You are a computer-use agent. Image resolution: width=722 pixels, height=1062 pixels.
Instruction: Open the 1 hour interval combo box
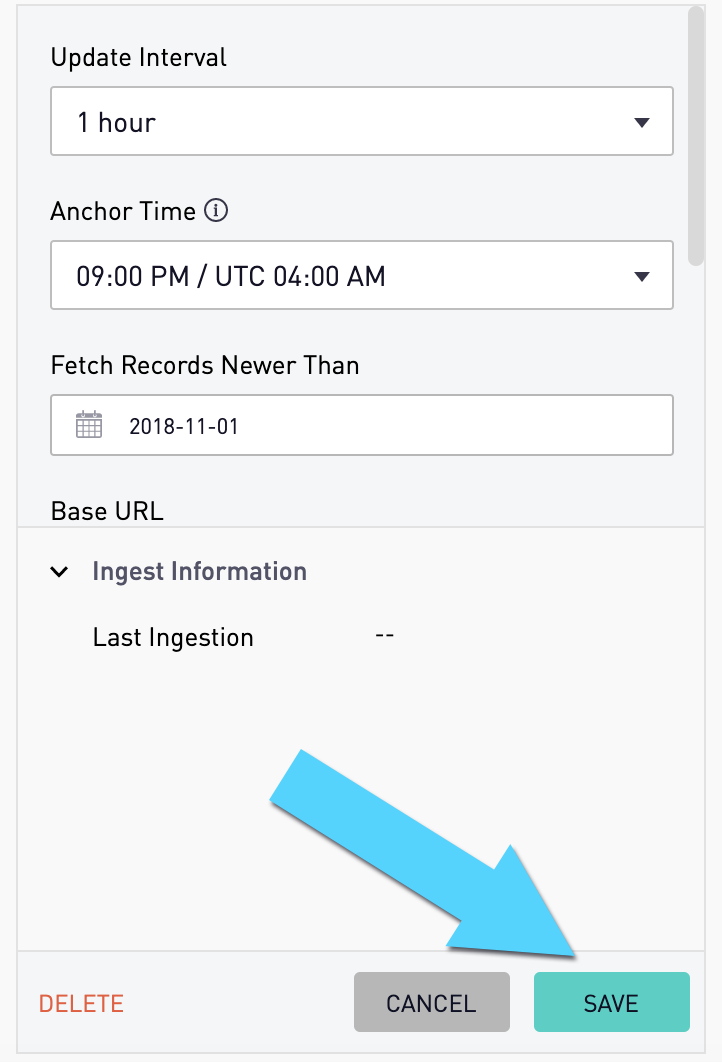pyautogui.click(x=362, y=121)
